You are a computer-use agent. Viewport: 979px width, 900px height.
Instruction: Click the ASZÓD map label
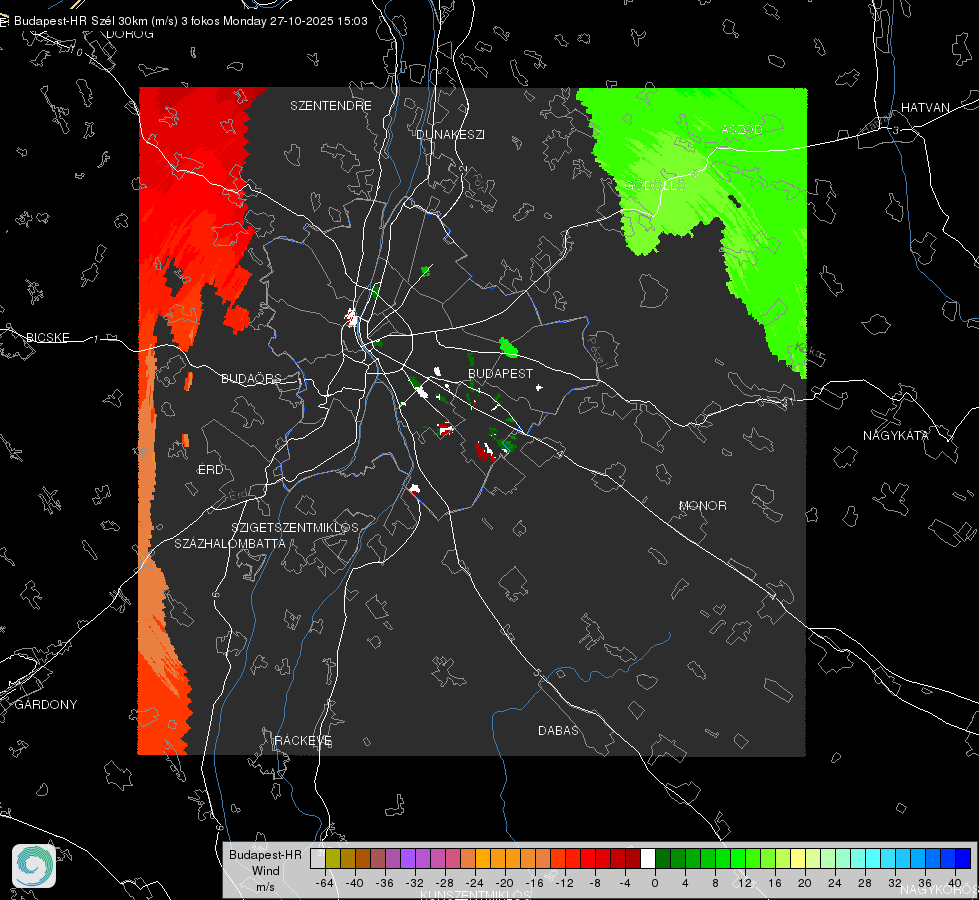741,129
